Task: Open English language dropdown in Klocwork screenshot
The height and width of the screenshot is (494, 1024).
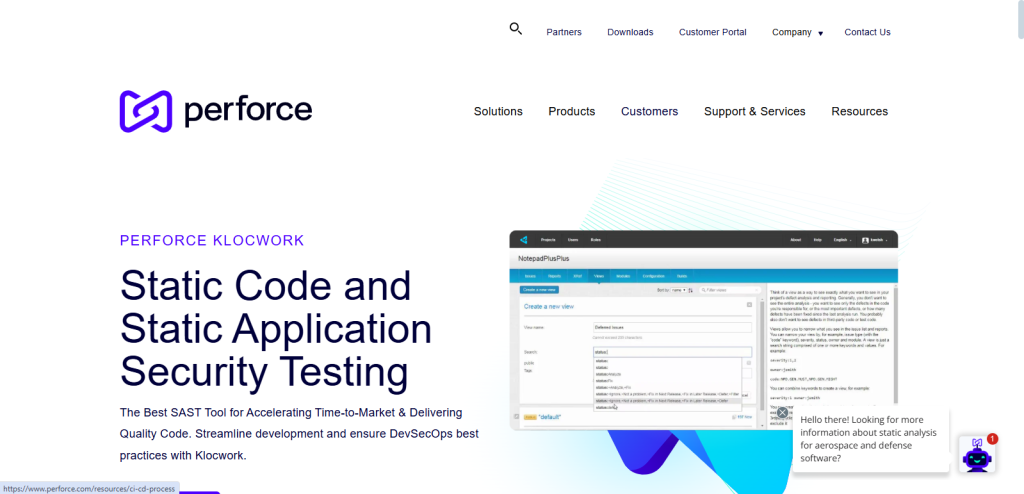Action: (842, 240)
